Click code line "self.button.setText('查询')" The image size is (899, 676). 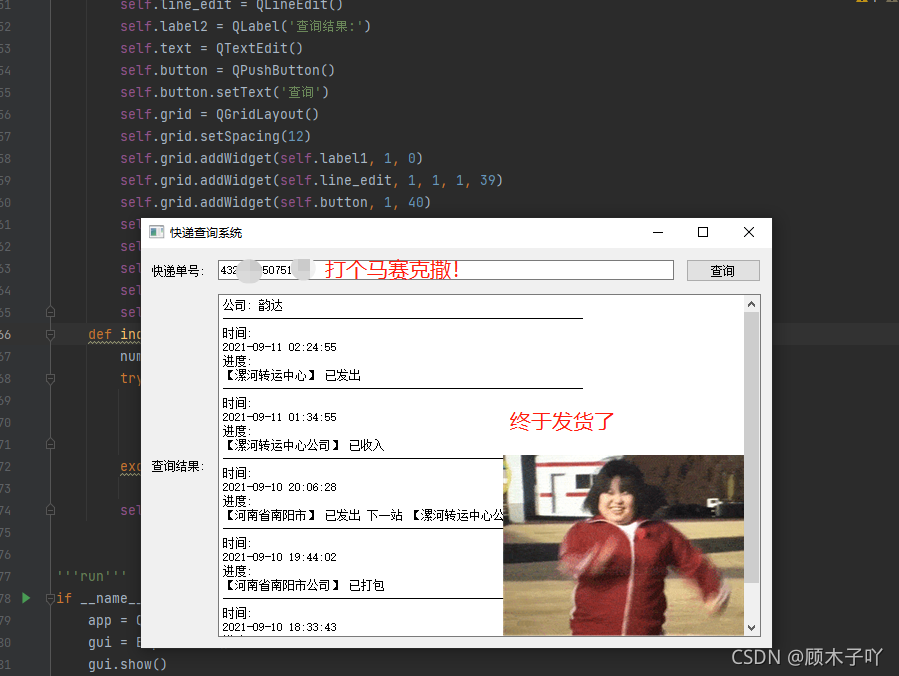point(224,92)
